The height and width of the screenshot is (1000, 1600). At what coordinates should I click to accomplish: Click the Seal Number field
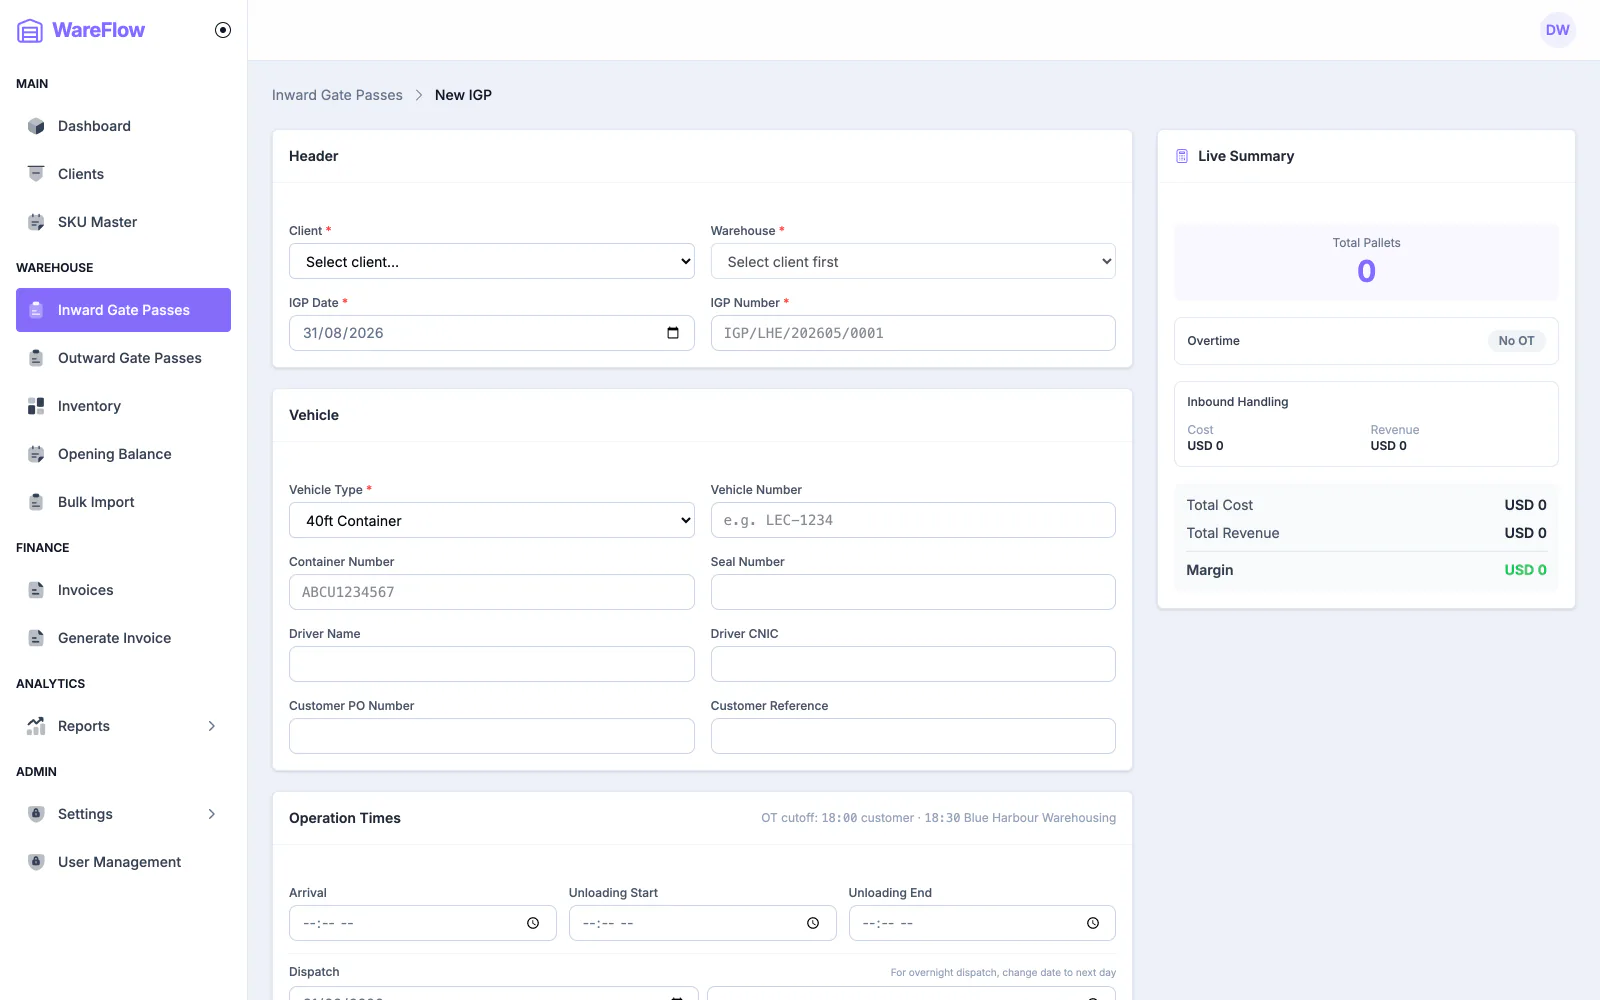(x=913, y=592)
